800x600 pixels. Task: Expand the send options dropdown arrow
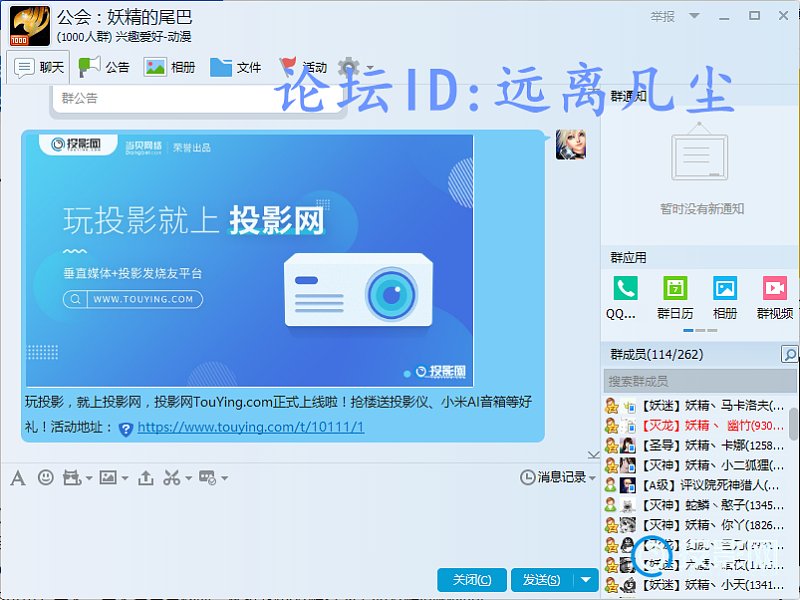pos(586,580)
